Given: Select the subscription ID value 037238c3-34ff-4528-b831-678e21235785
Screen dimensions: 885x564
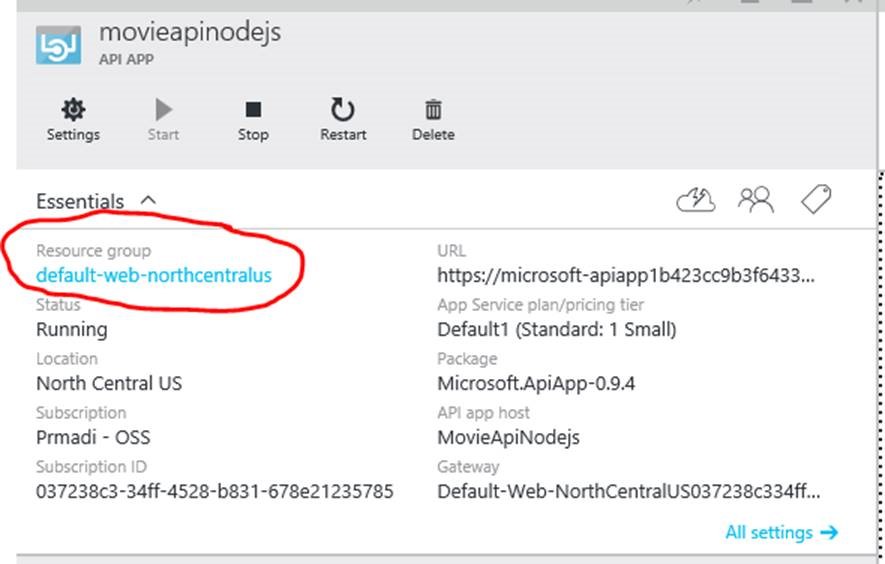Looking at the screenshot, I should pyautogui.click(x=214, y=491).
